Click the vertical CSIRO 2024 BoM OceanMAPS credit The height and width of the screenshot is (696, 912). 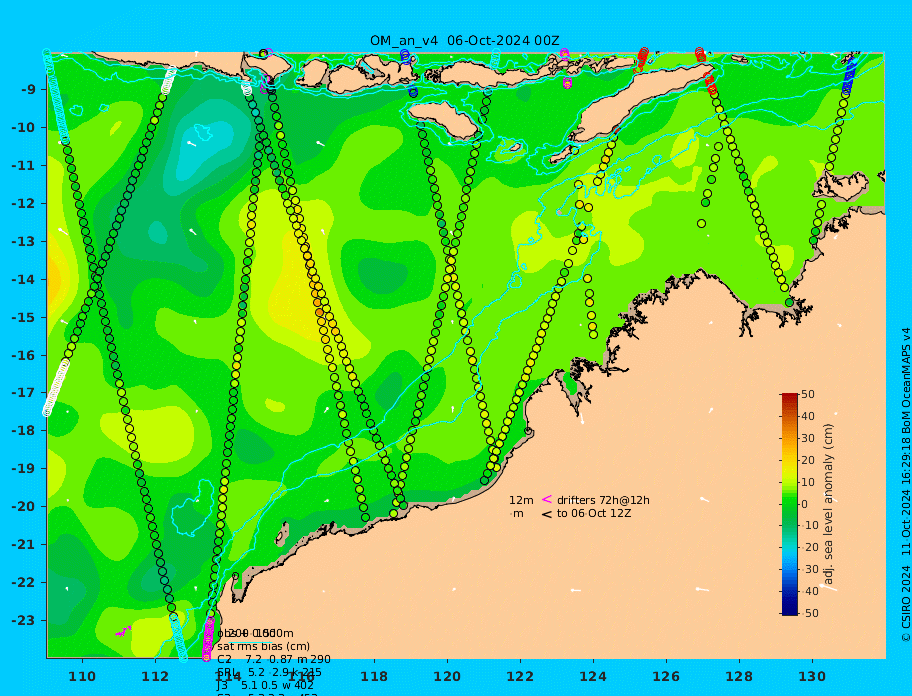coord(906,485)
